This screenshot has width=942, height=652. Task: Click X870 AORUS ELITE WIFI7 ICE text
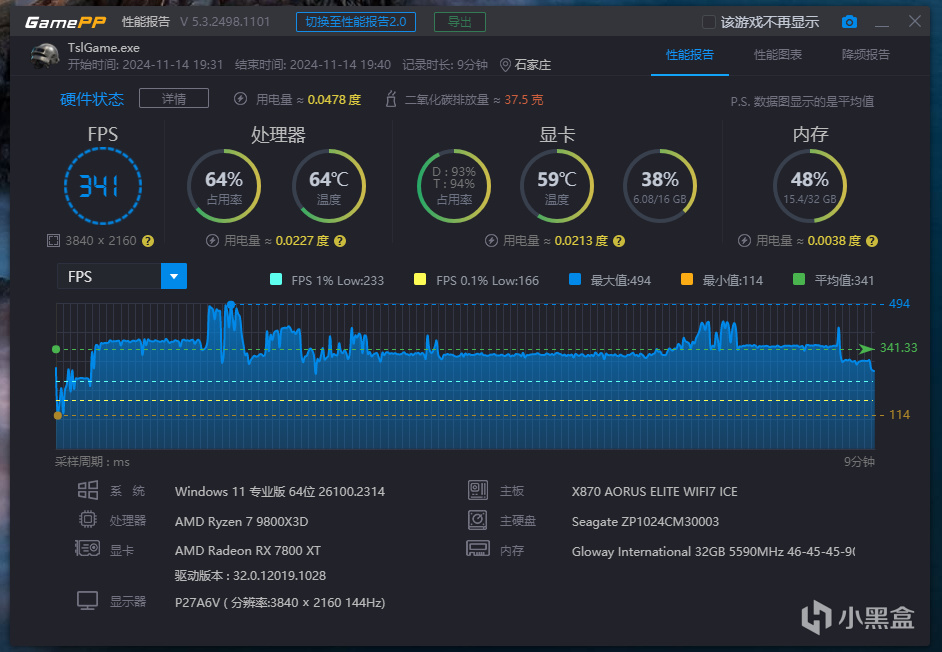tap(654, 492)
